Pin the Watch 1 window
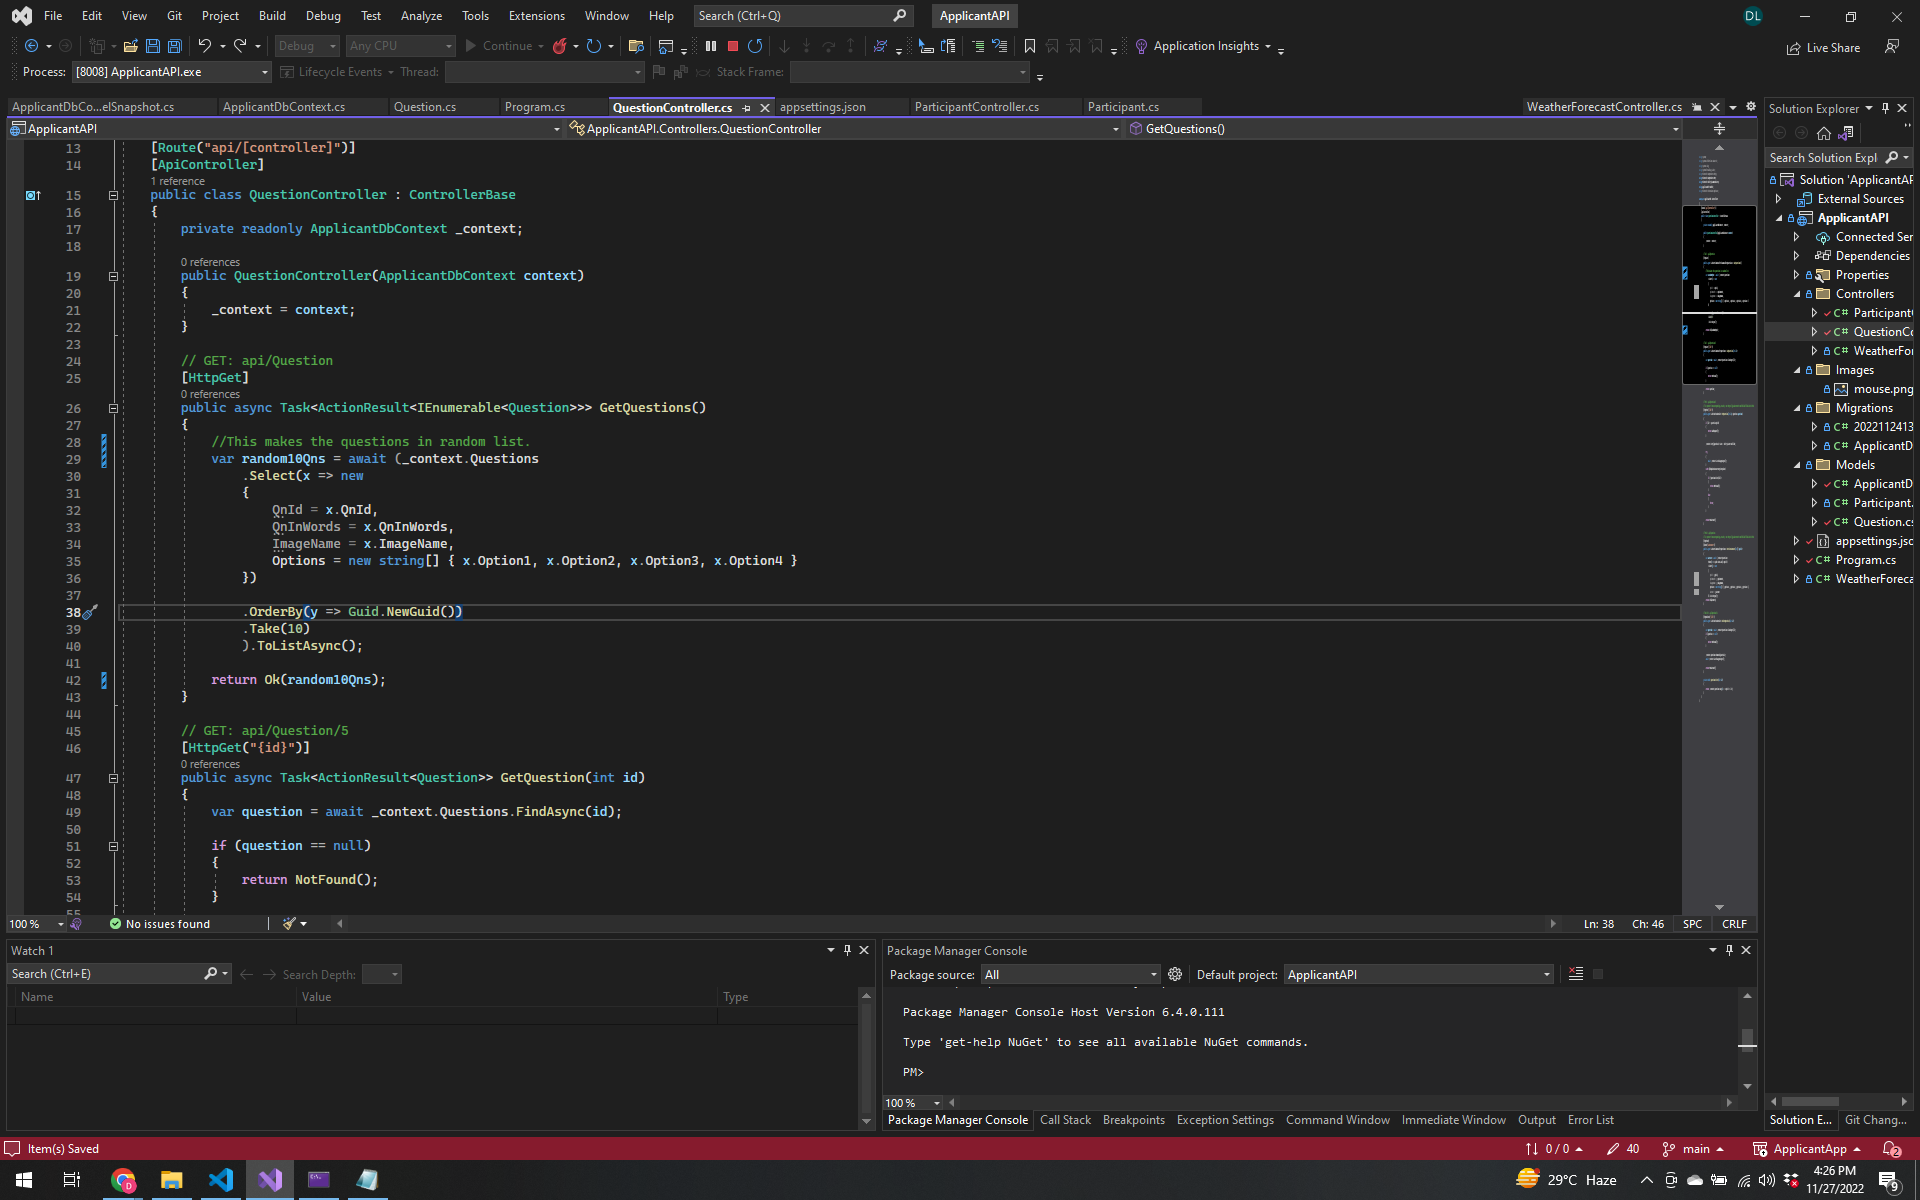The image size is (1920, 1200). (x=846, y=950)
